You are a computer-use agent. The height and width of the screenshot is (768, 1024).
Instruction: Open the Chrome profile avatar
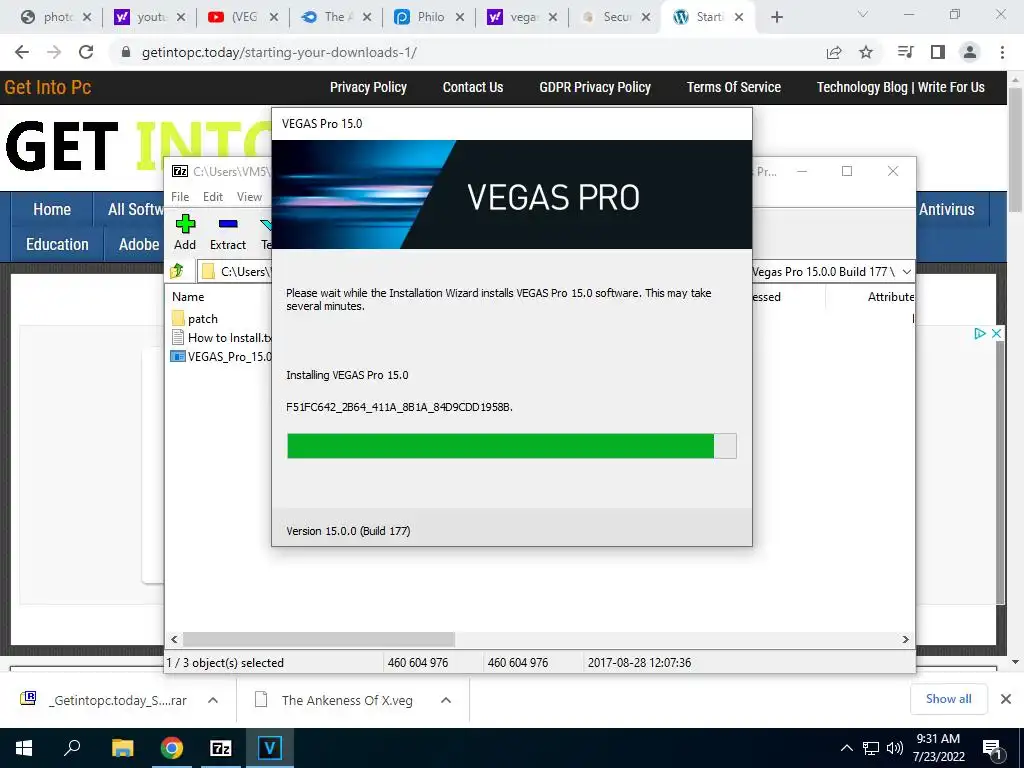point(970,52)
